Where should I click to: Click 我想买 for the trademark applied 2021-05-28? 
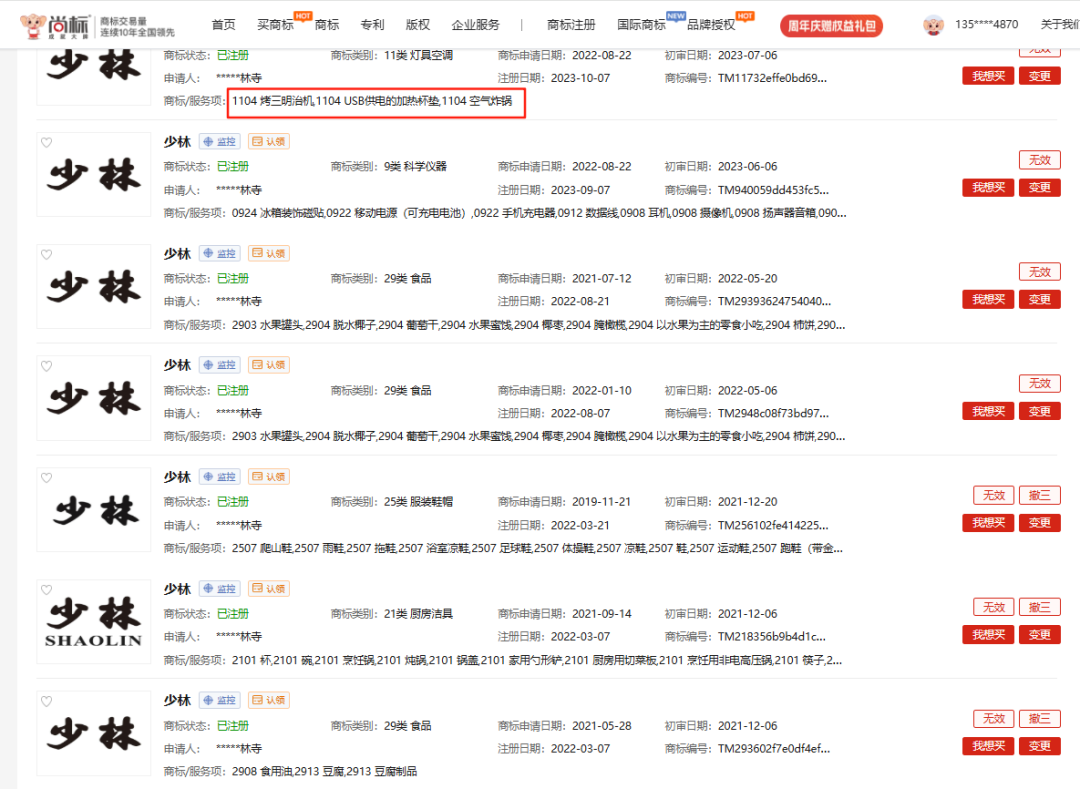[988, 746]
